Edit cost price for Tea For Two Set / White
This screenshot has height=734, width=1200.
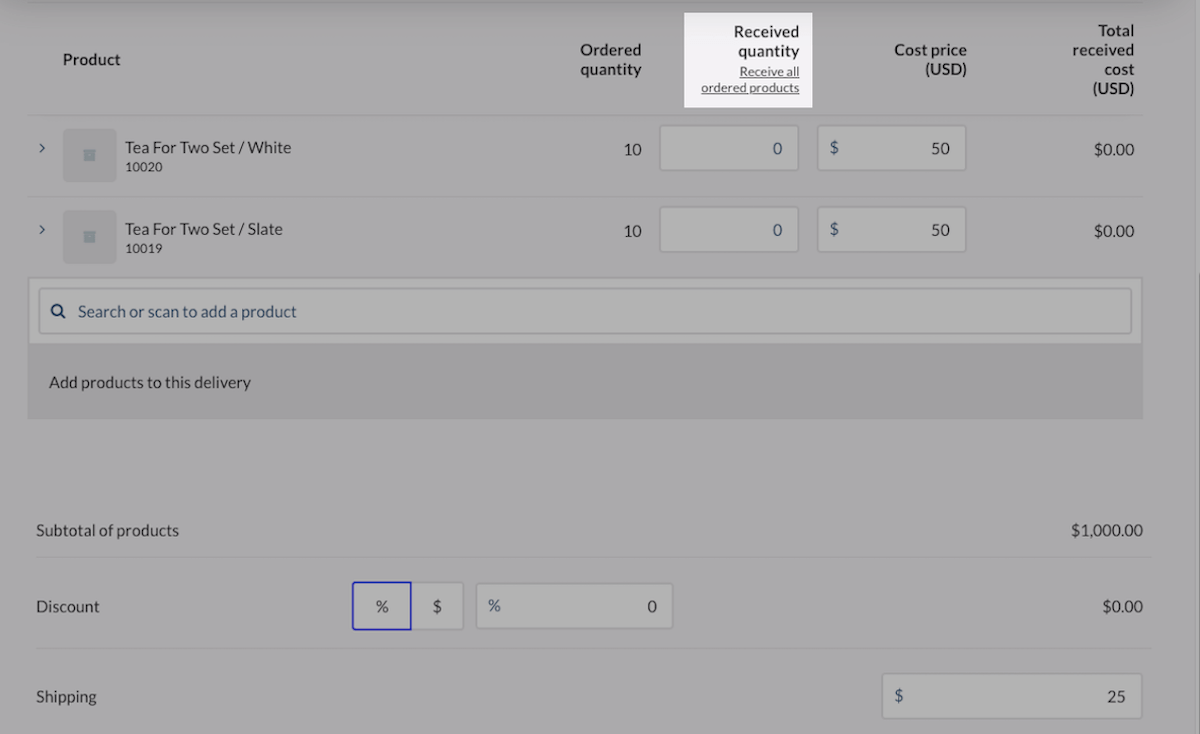892,148
